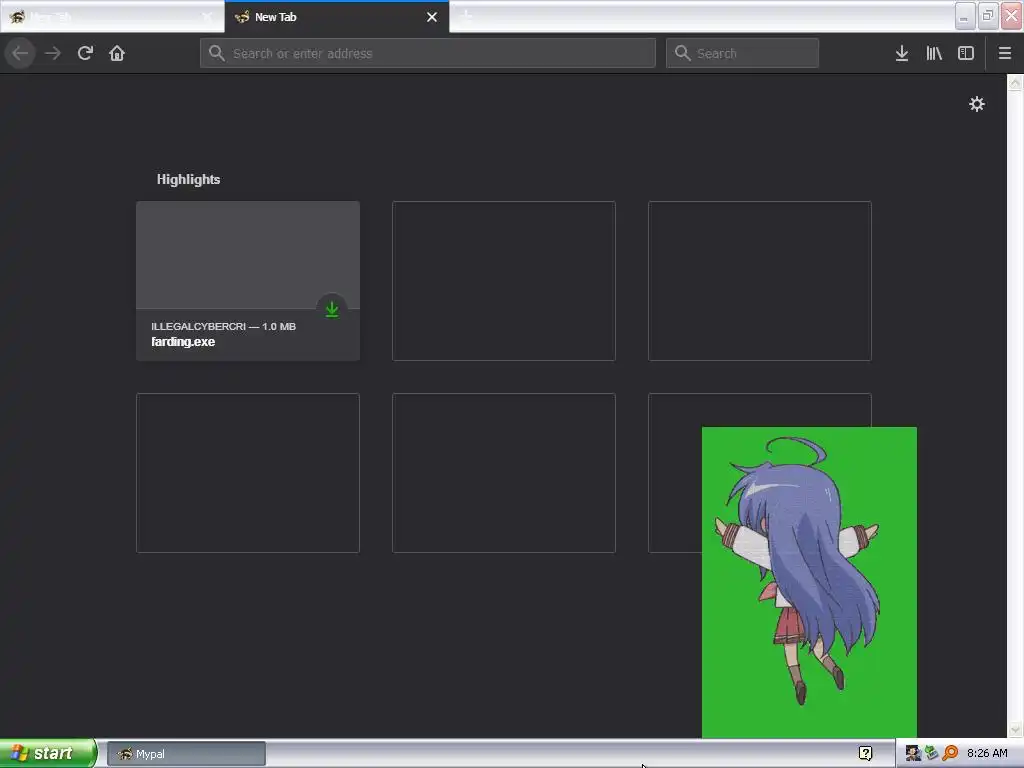Focus the 'Search or enter address' bar
The image size is (1024, 768).
point(428,53)
